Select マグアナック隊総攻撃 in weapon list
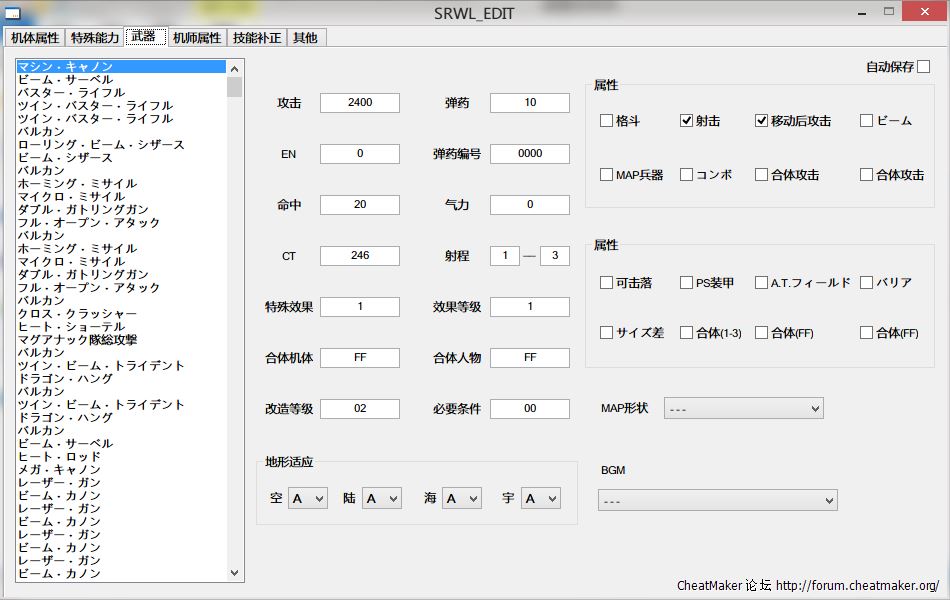The width and height of the screenshot is (950, 600). 77,340
